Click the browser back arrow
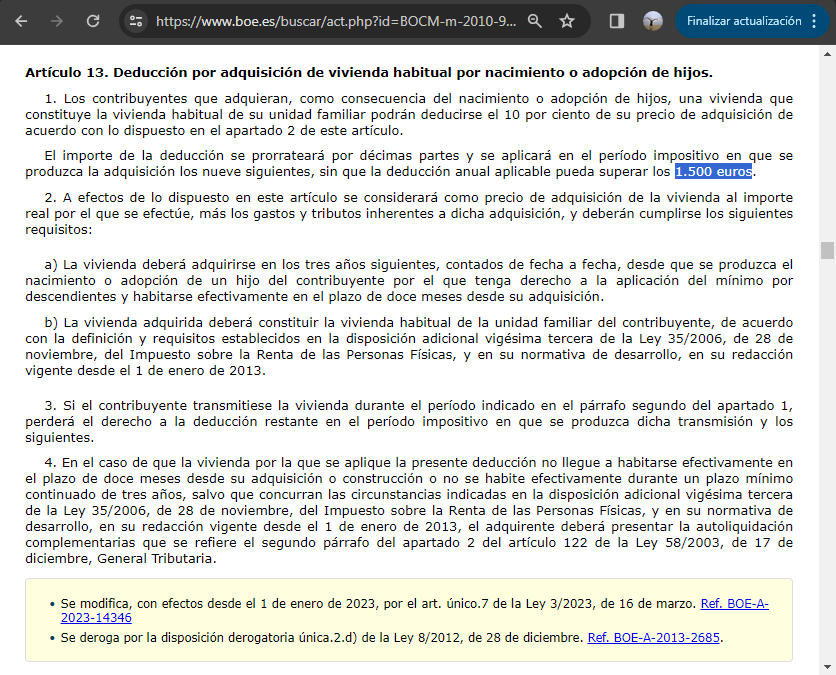This screenshot has width=836, height=675. tap(21, 21)
